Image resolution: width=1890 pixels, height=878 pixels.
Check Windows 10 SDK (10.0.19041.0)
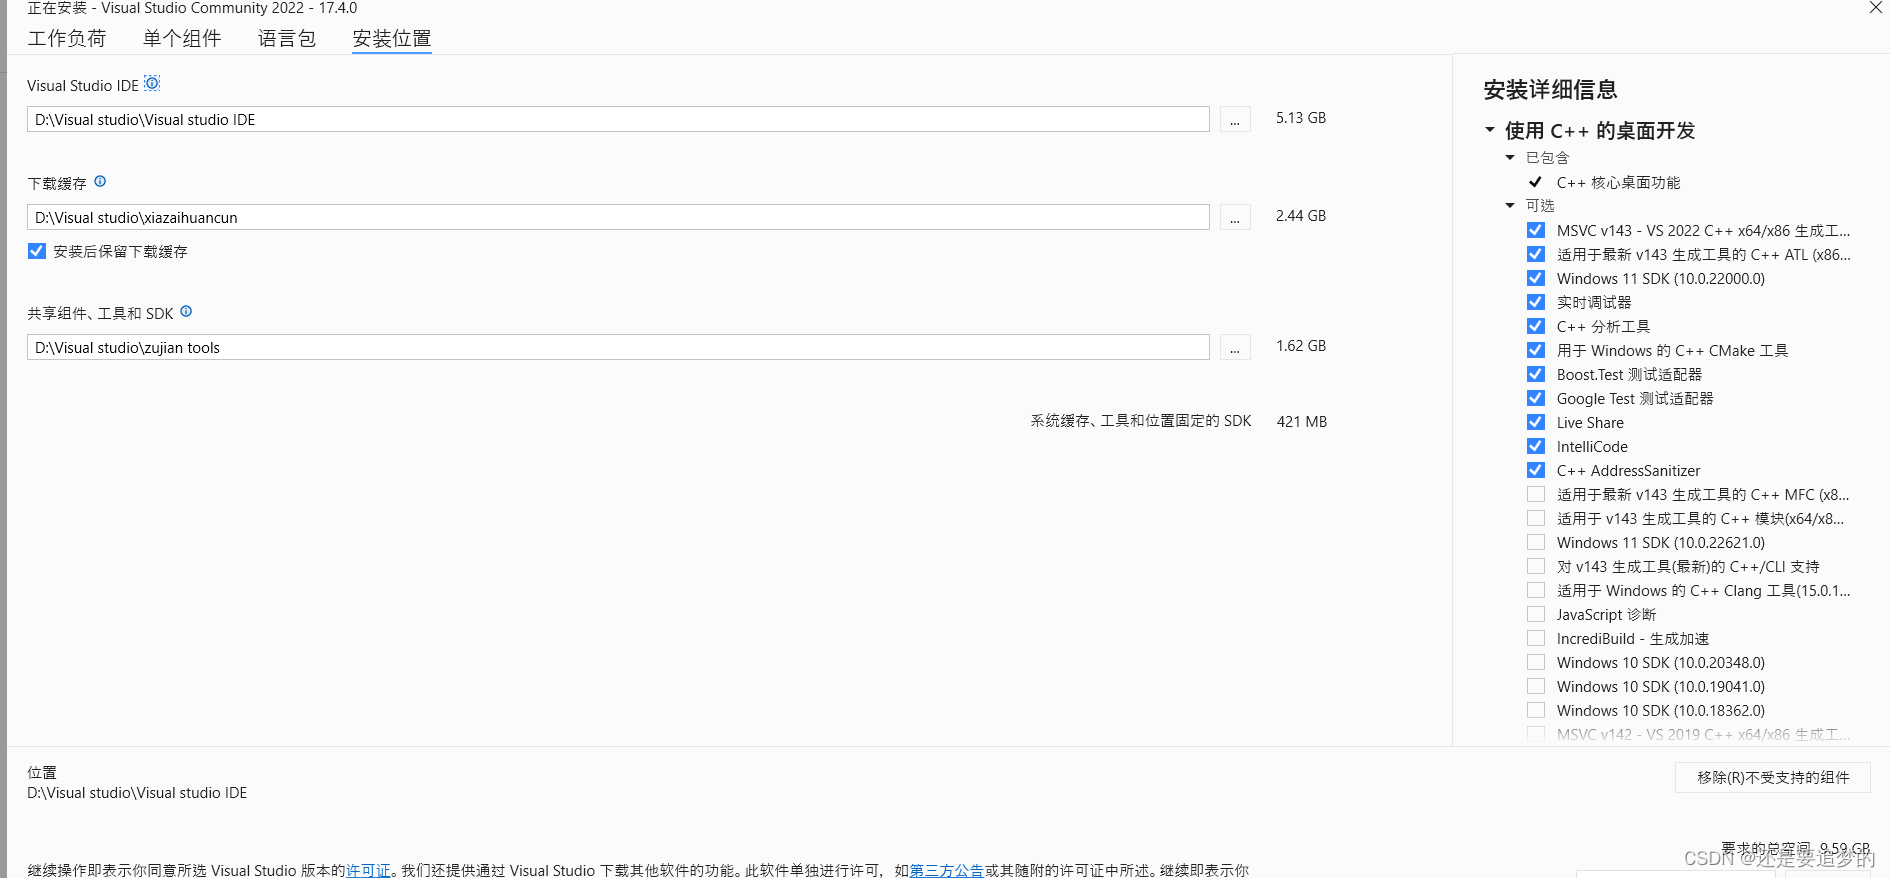click(1536, 686)
